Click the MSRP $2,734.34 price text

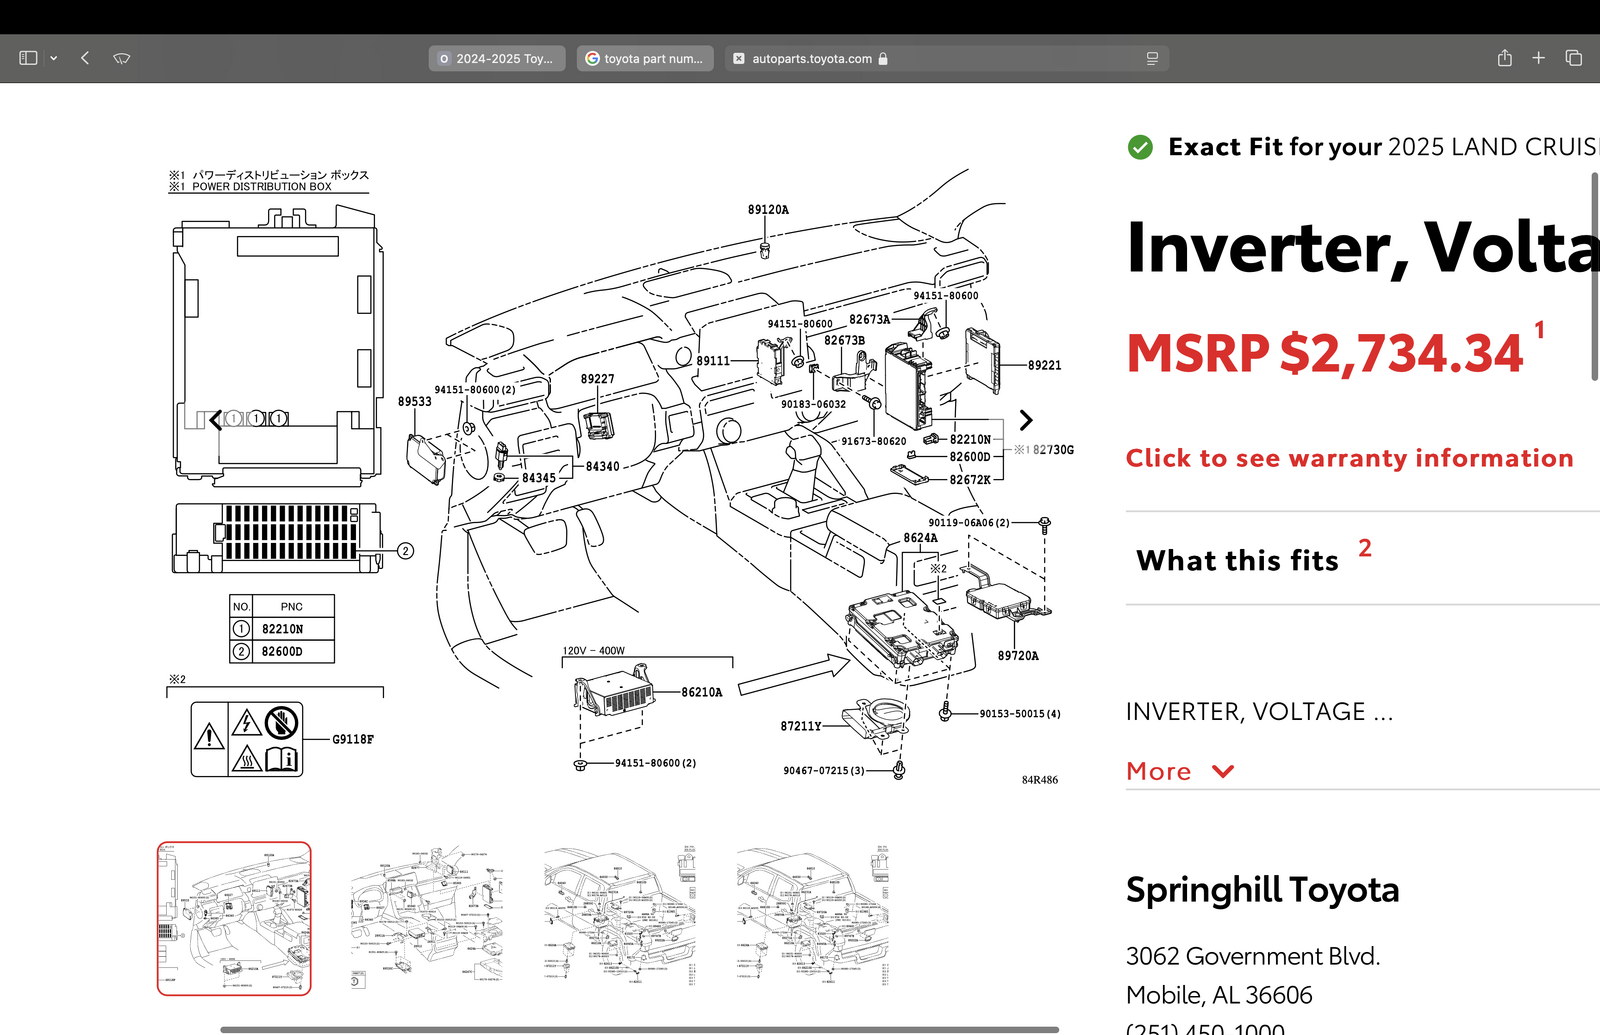pyautogui.click(x=1325, y=353)
